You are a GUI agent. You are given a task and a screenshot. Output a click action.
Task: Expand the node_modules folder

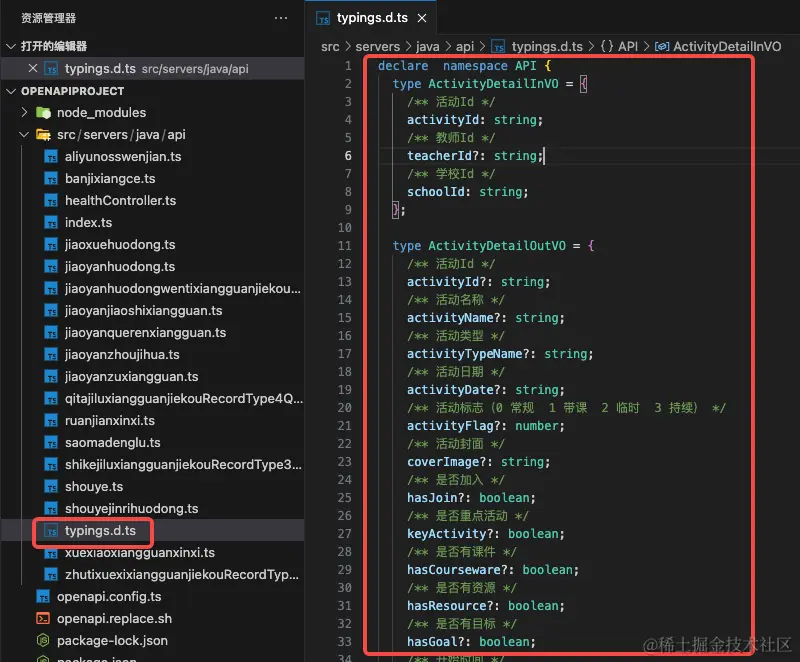[x=24, y=112]
